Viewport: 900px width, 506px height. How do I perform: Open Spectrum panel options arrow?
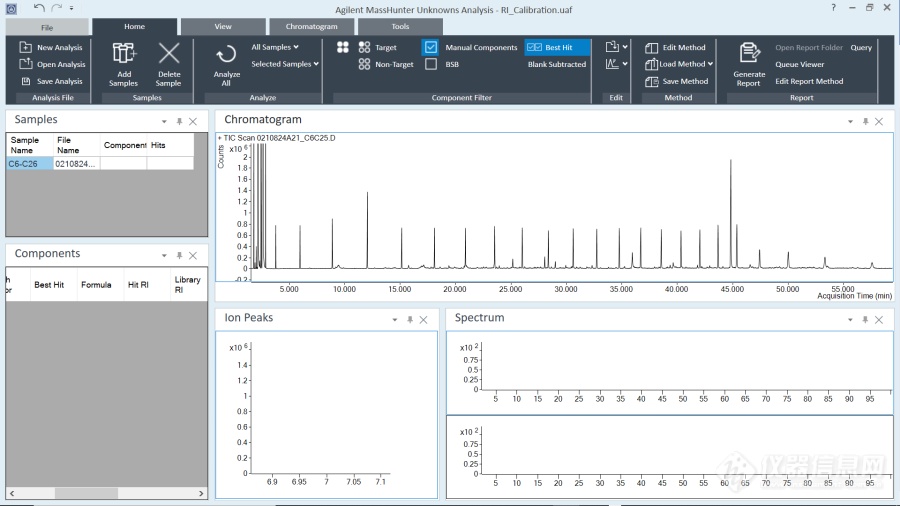click(x=850, y=320)
